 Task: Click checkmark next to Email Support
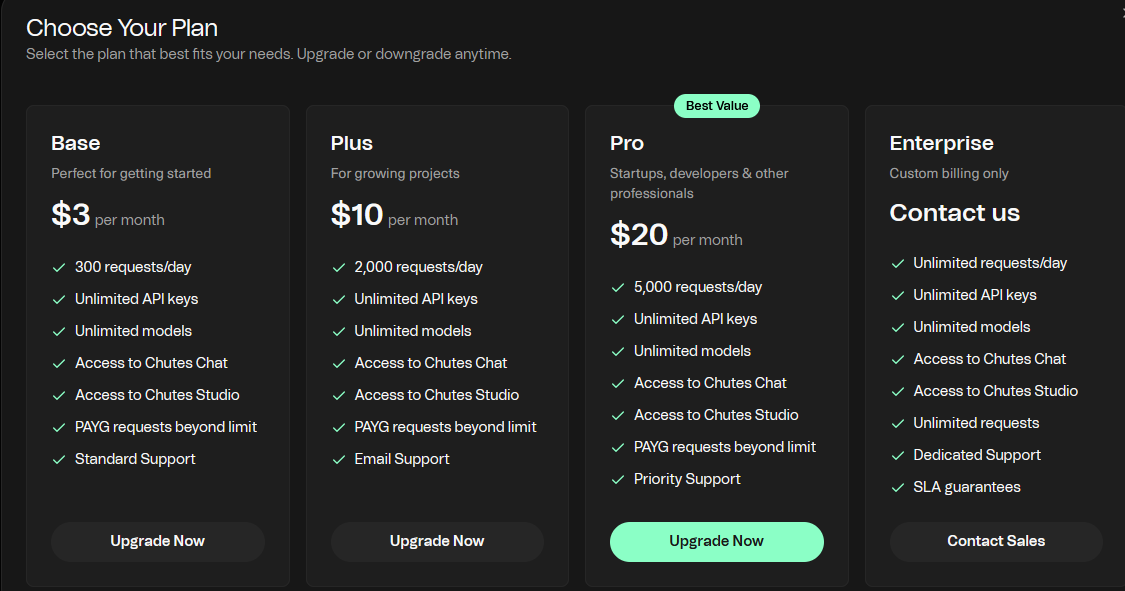339,459
